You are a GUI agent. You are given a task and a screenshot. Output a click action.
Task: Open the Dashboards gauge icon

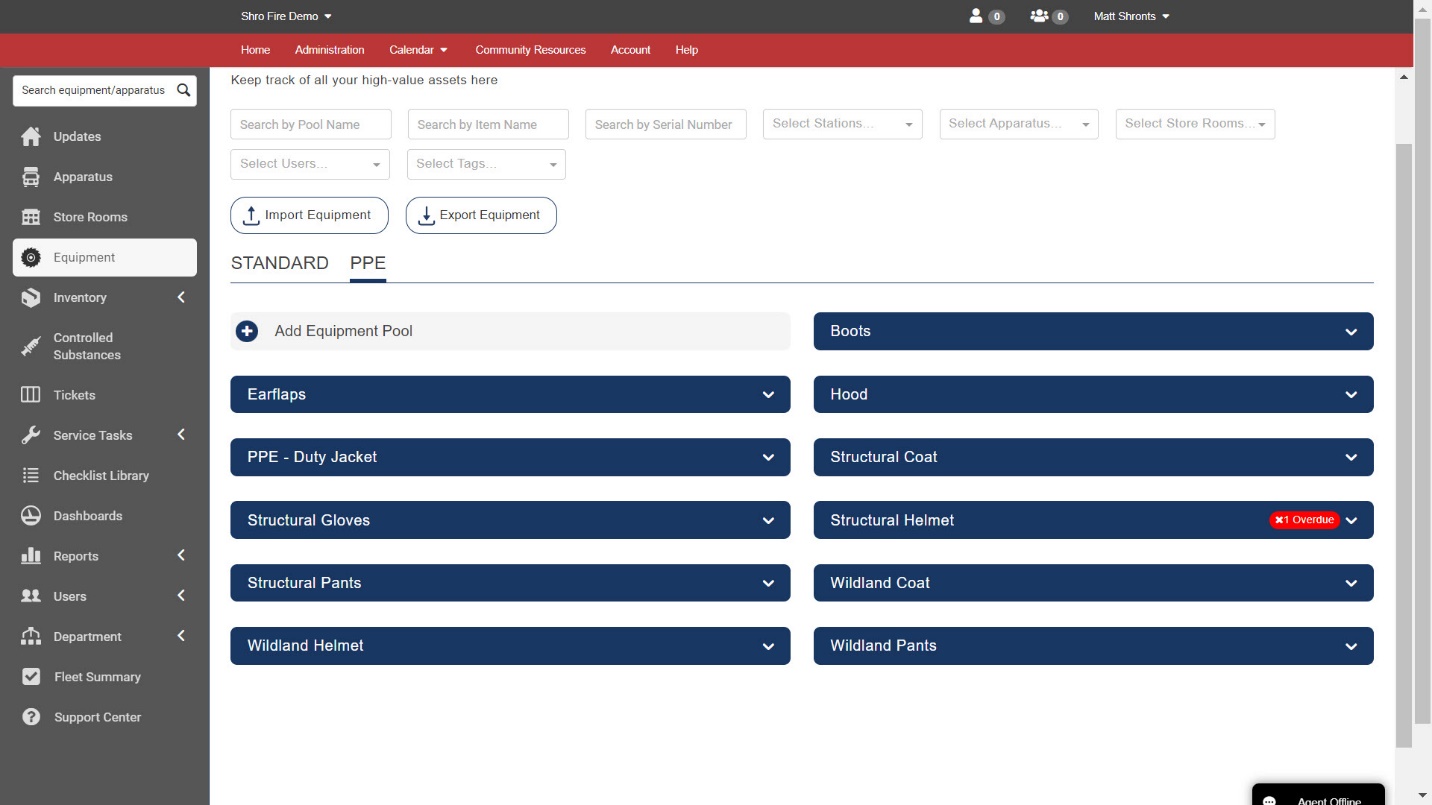[x=31, y=516]
